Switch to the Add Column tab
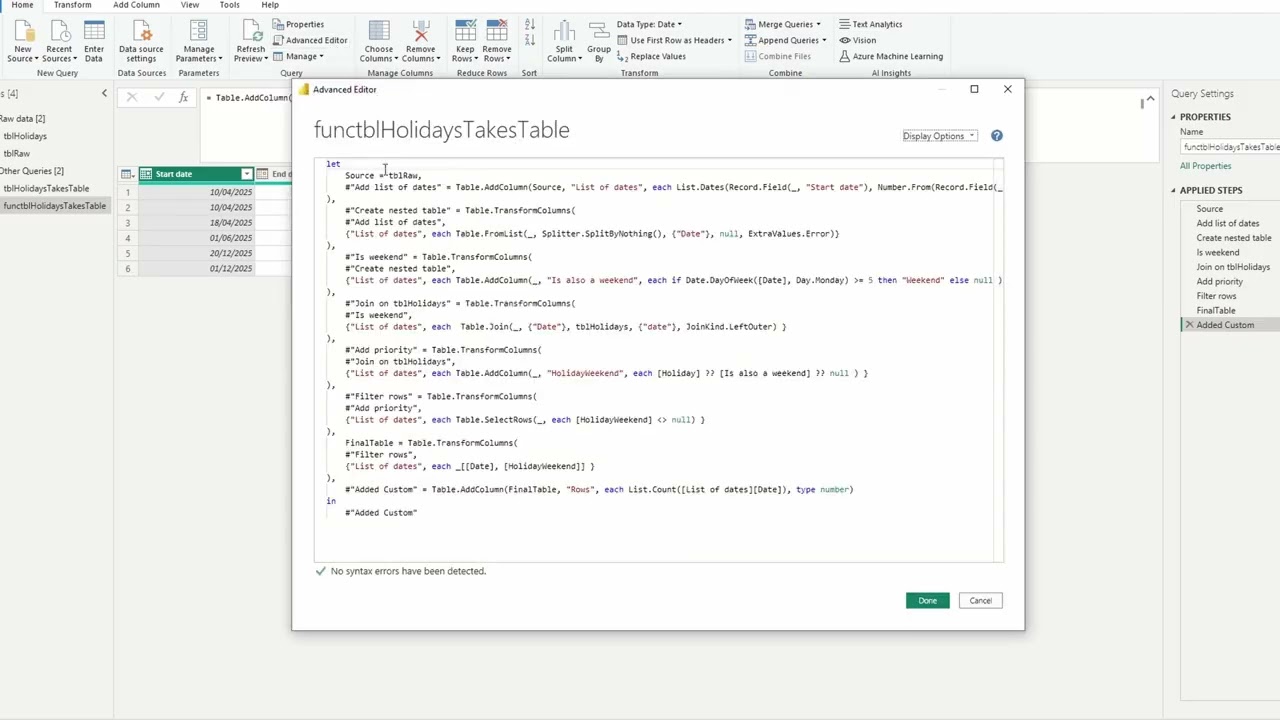Image resolution: width=1280 pixels, height=720 pixels. tap(136, 5)
